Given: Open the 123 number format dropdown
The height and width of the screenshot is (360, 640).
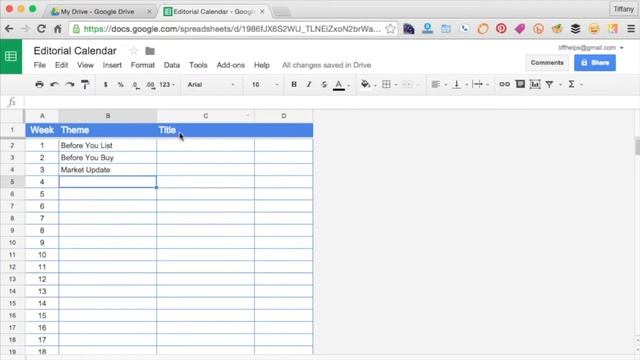Looking at the screenshot, I should (167, 84).
